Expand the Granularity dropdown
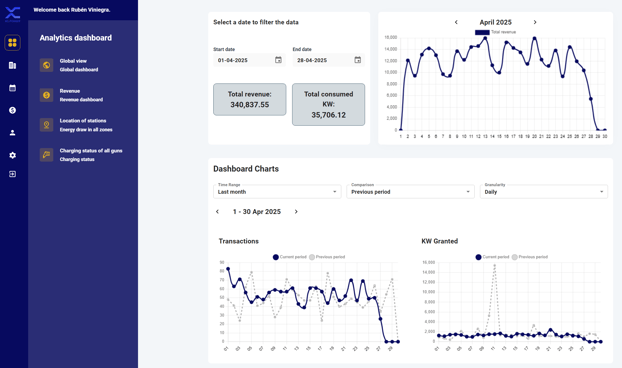 click(544, 192)
